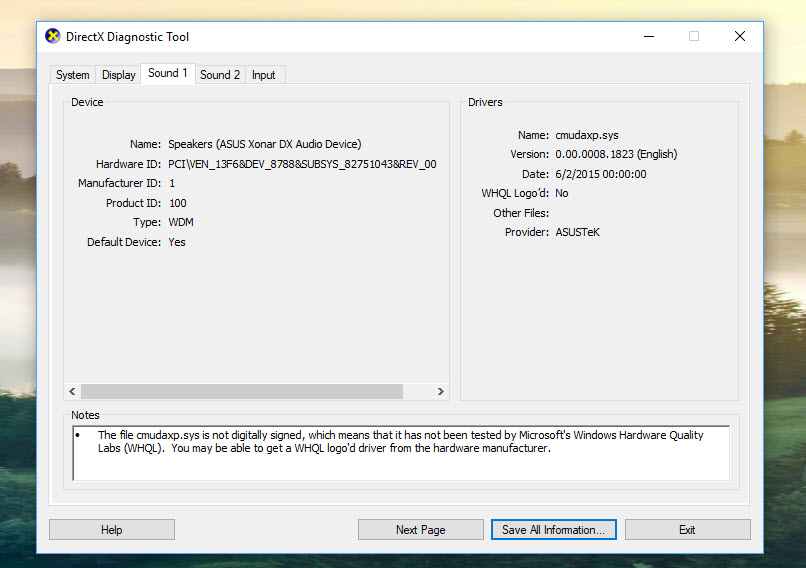The height and width of the screenshot is (568, 806).
Task: Open the Input tab
Action: [264, 75]
